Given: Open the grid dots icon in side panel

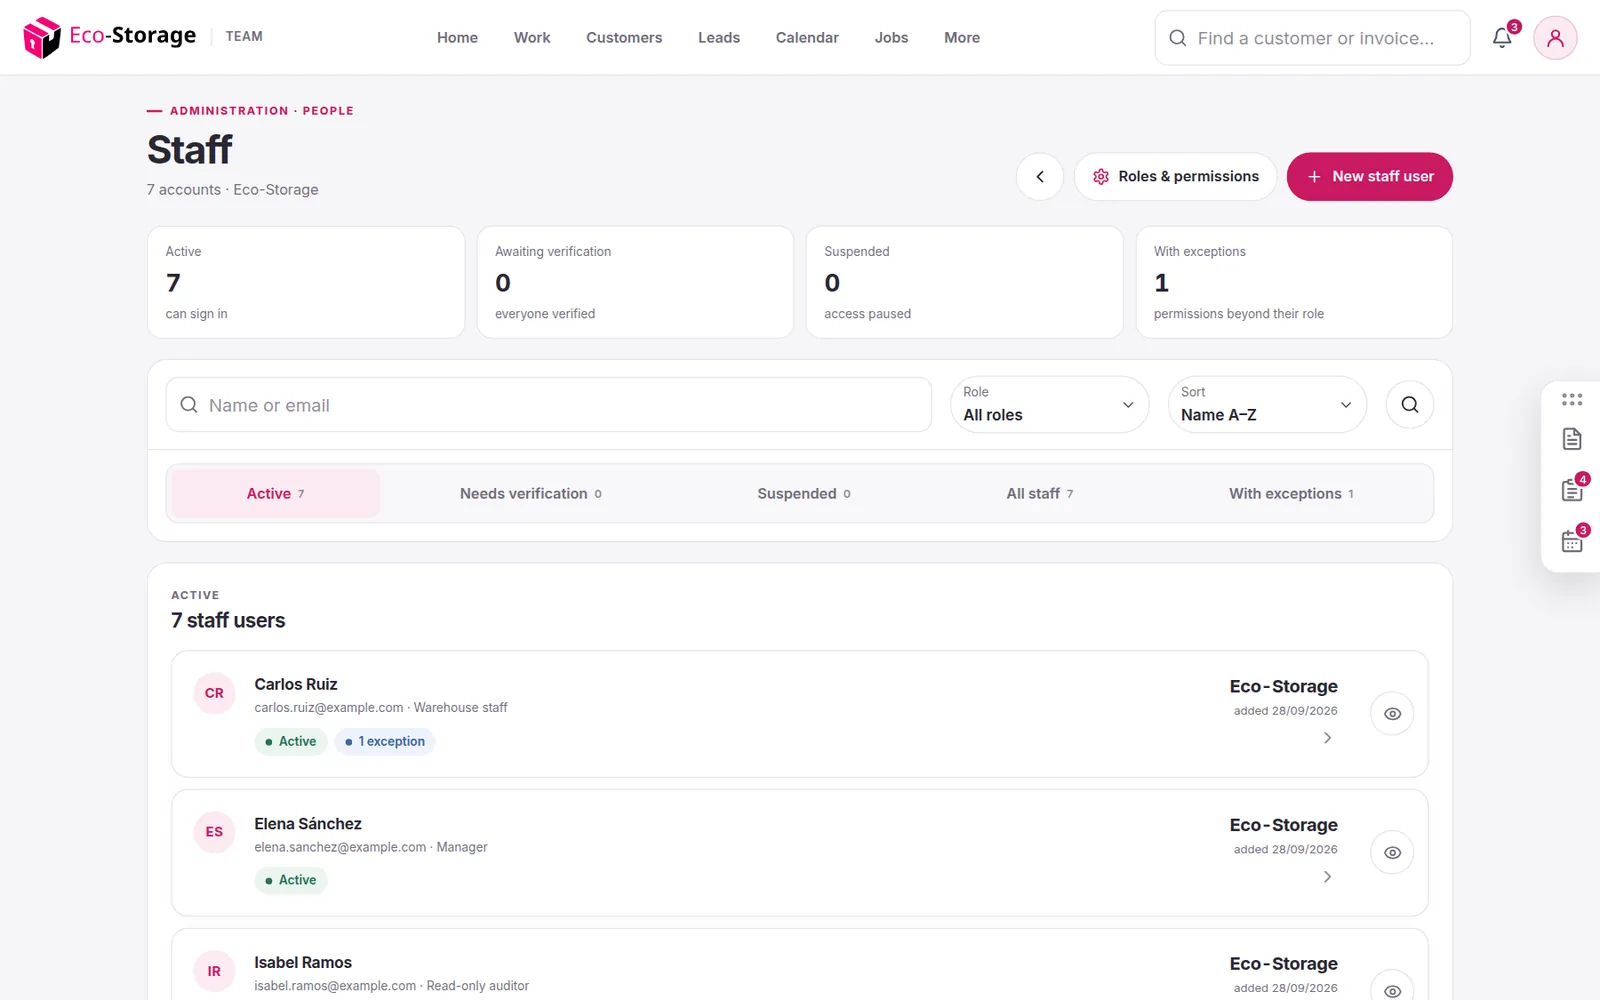Looking at the screenshot, I should [1572, 400].
